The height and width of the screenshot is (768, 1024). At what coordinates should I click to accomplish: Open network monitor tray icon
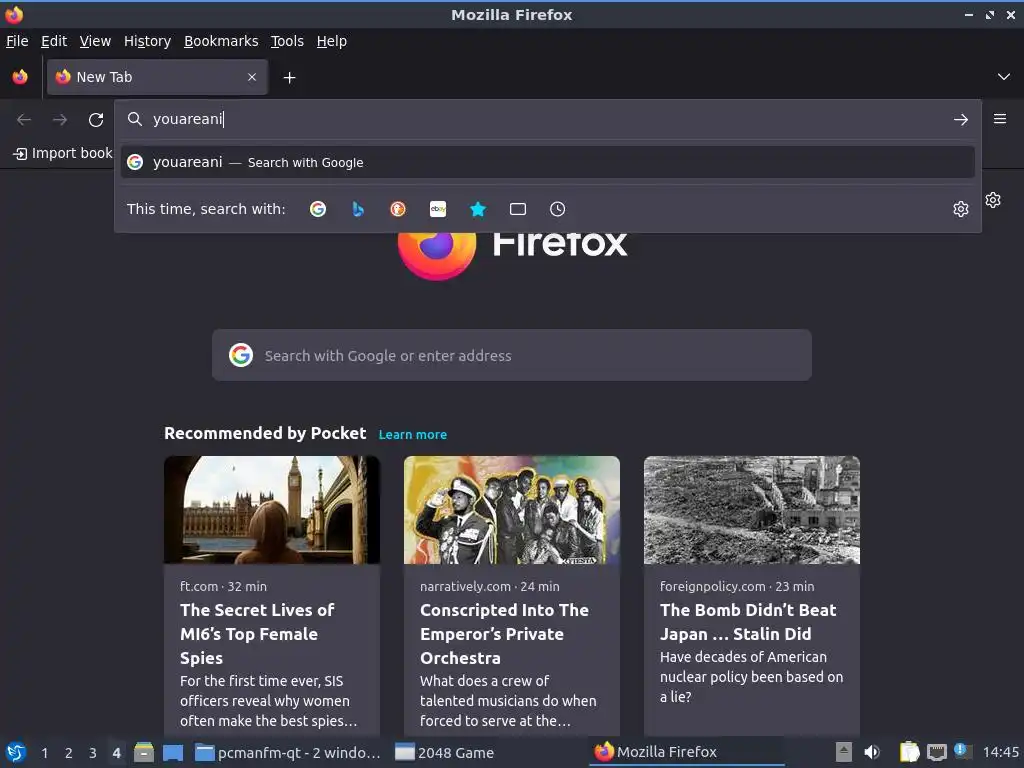pos(937,752)
